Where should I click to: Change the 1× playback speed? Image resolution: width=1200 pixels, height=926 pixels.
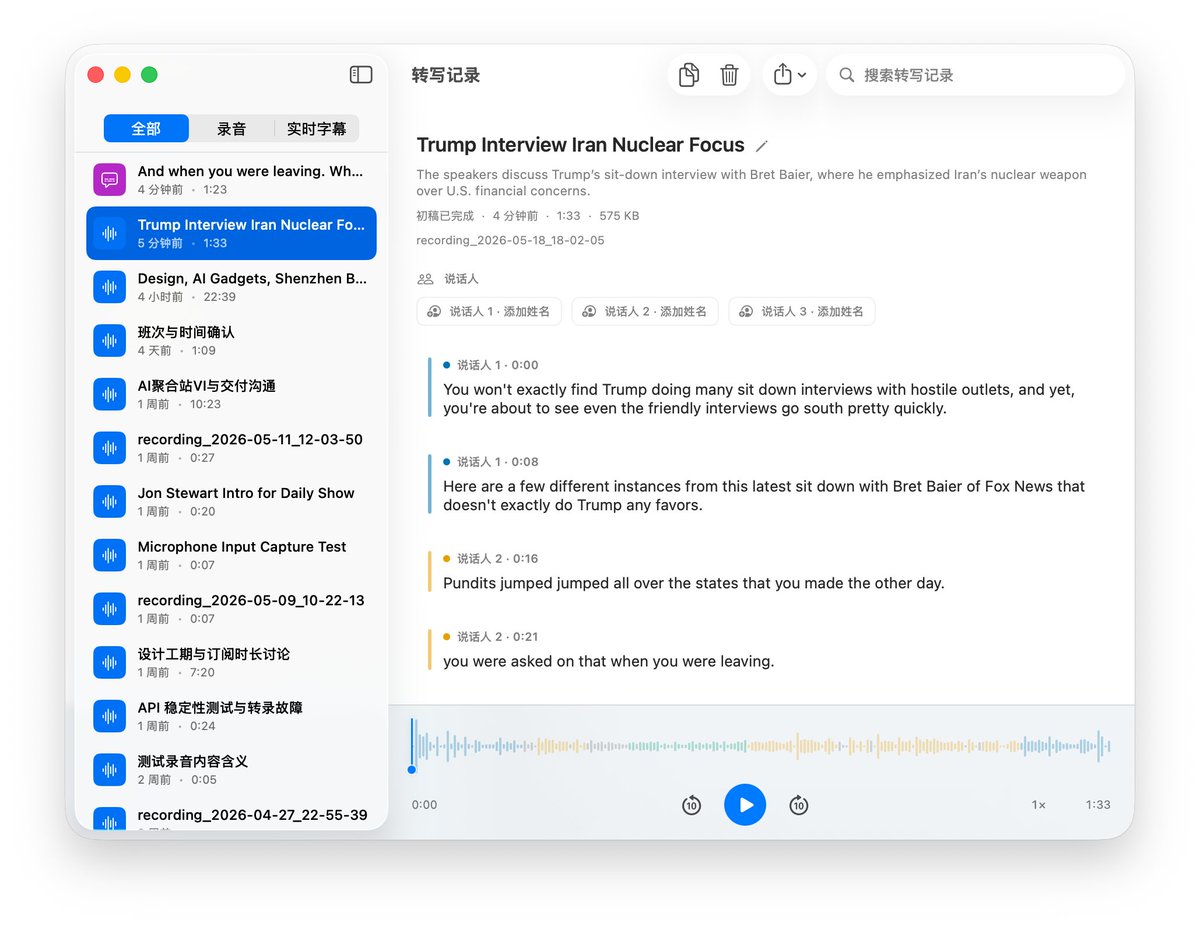pyautogui.click(x=1039, y=805)
